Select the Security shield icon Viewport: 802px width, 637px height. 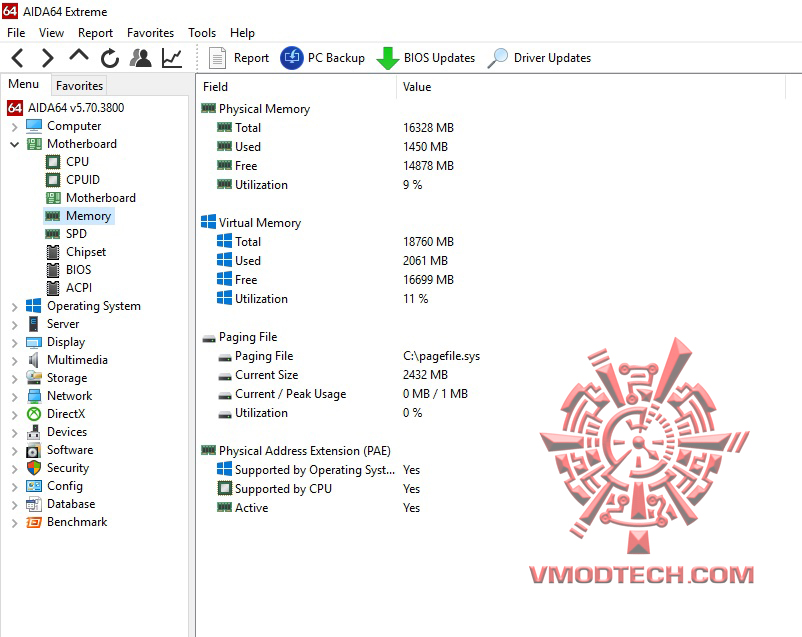(x=34, y=468)
